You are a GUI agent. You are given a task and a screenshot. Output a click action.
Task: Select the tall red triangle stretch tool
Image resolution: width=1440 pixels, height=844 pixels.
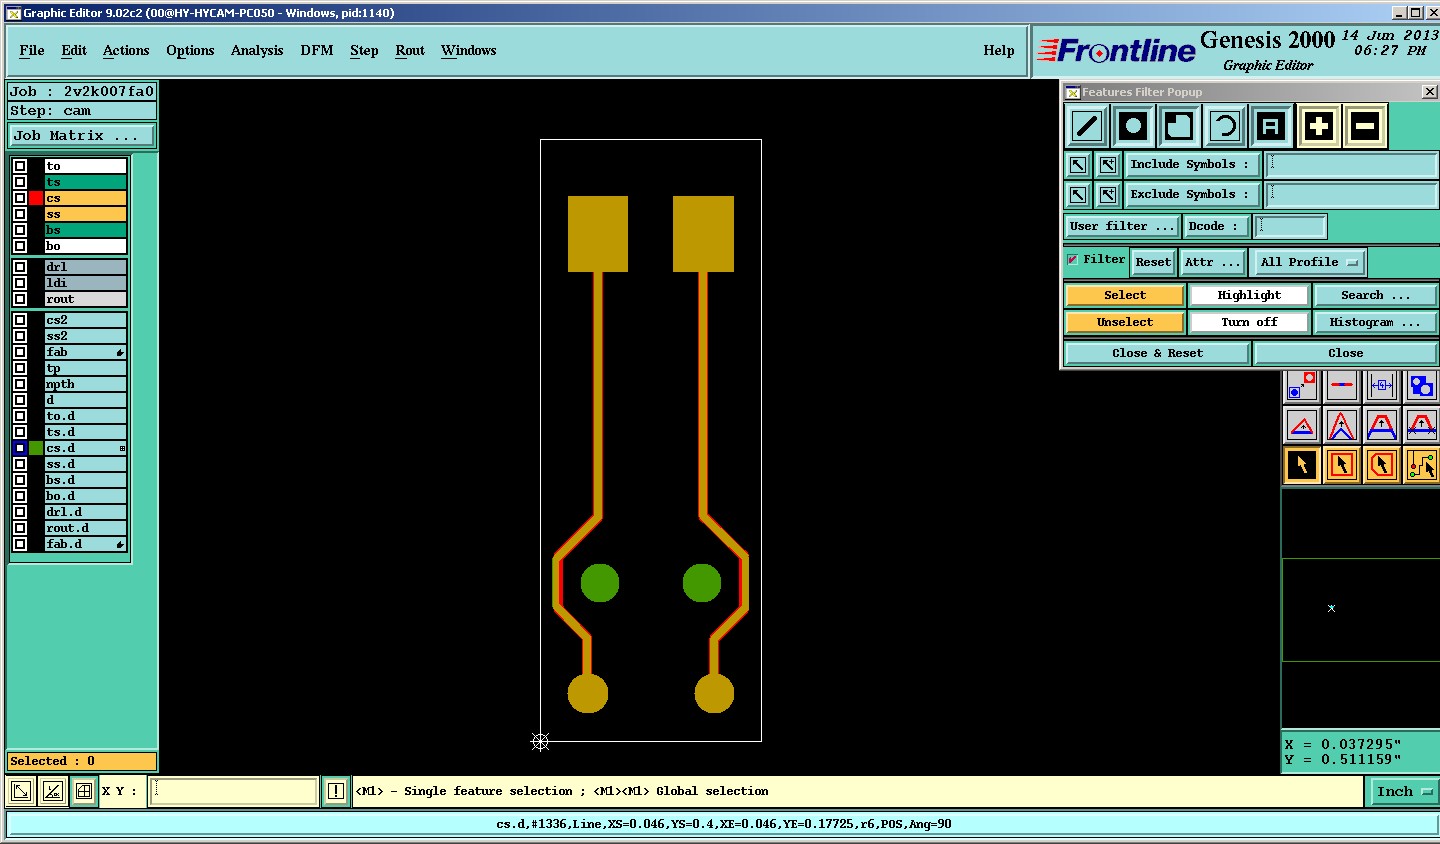(1342, 425)
